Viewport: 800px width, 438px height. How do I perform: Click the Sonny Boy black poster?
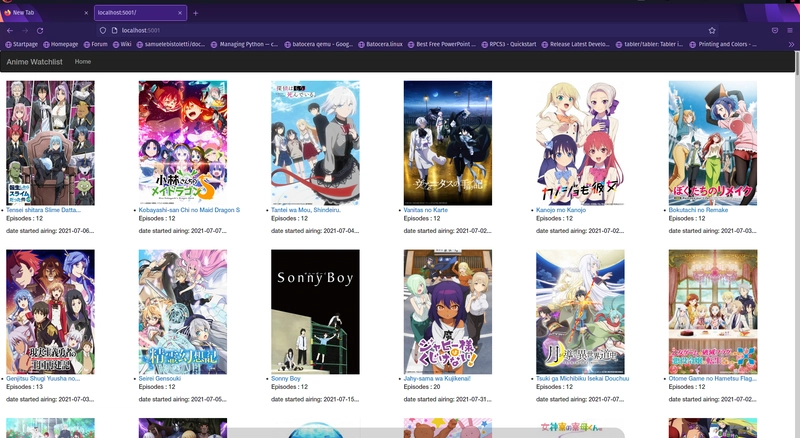(x=315, y=312)
